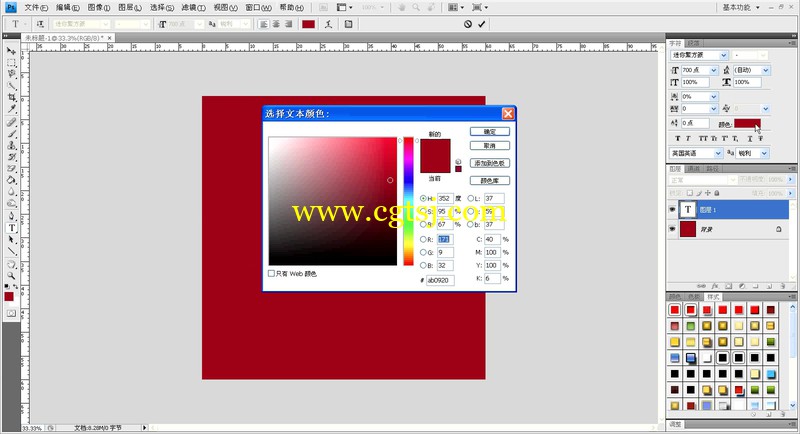Select the Path Selection tool
This screenshot has height=434, width=800.
(11, 240)
